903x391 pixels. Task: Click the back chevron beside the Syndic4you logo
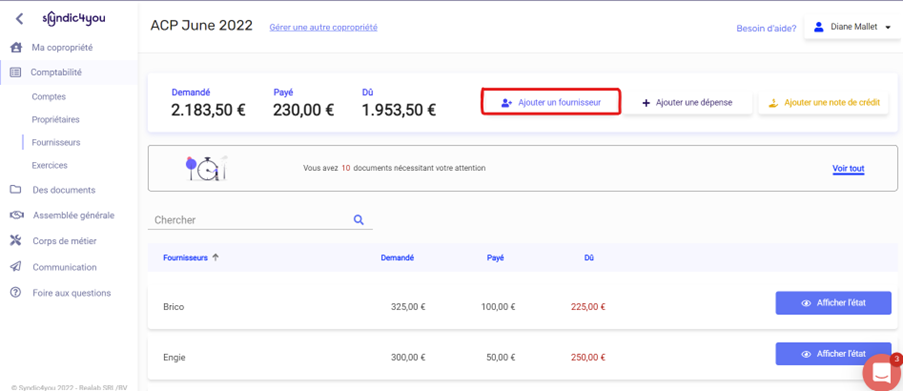pyautogui.click(x=20, y=19)
